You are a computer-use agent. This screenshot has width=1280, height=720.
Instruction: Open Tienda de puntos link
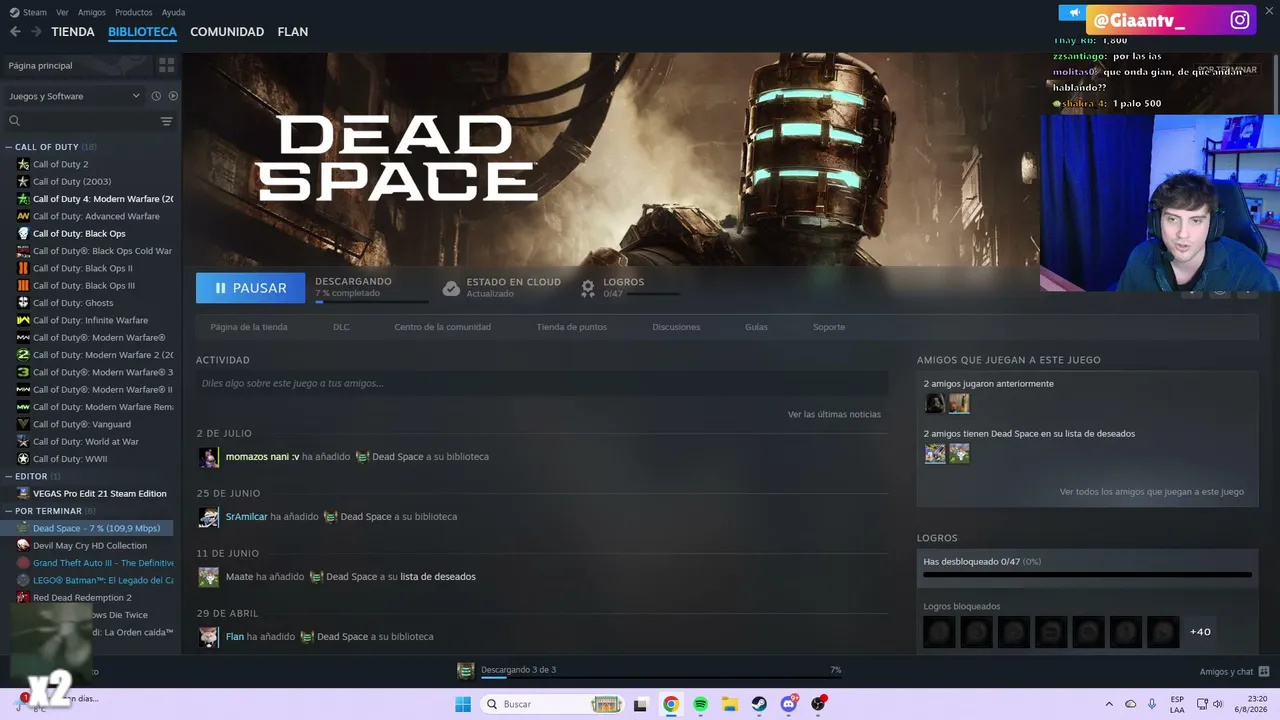point(572,327)
